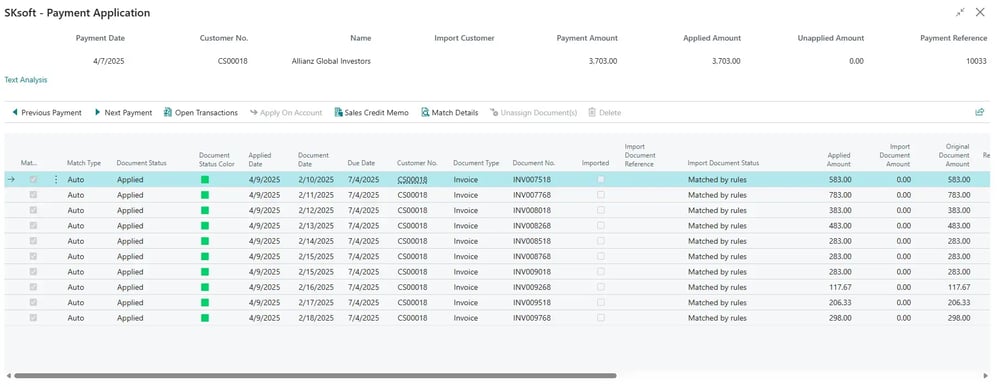Toggle matched checkbox for INV008018
This screenshot has width=1000, height=387.
click(33, 210)
